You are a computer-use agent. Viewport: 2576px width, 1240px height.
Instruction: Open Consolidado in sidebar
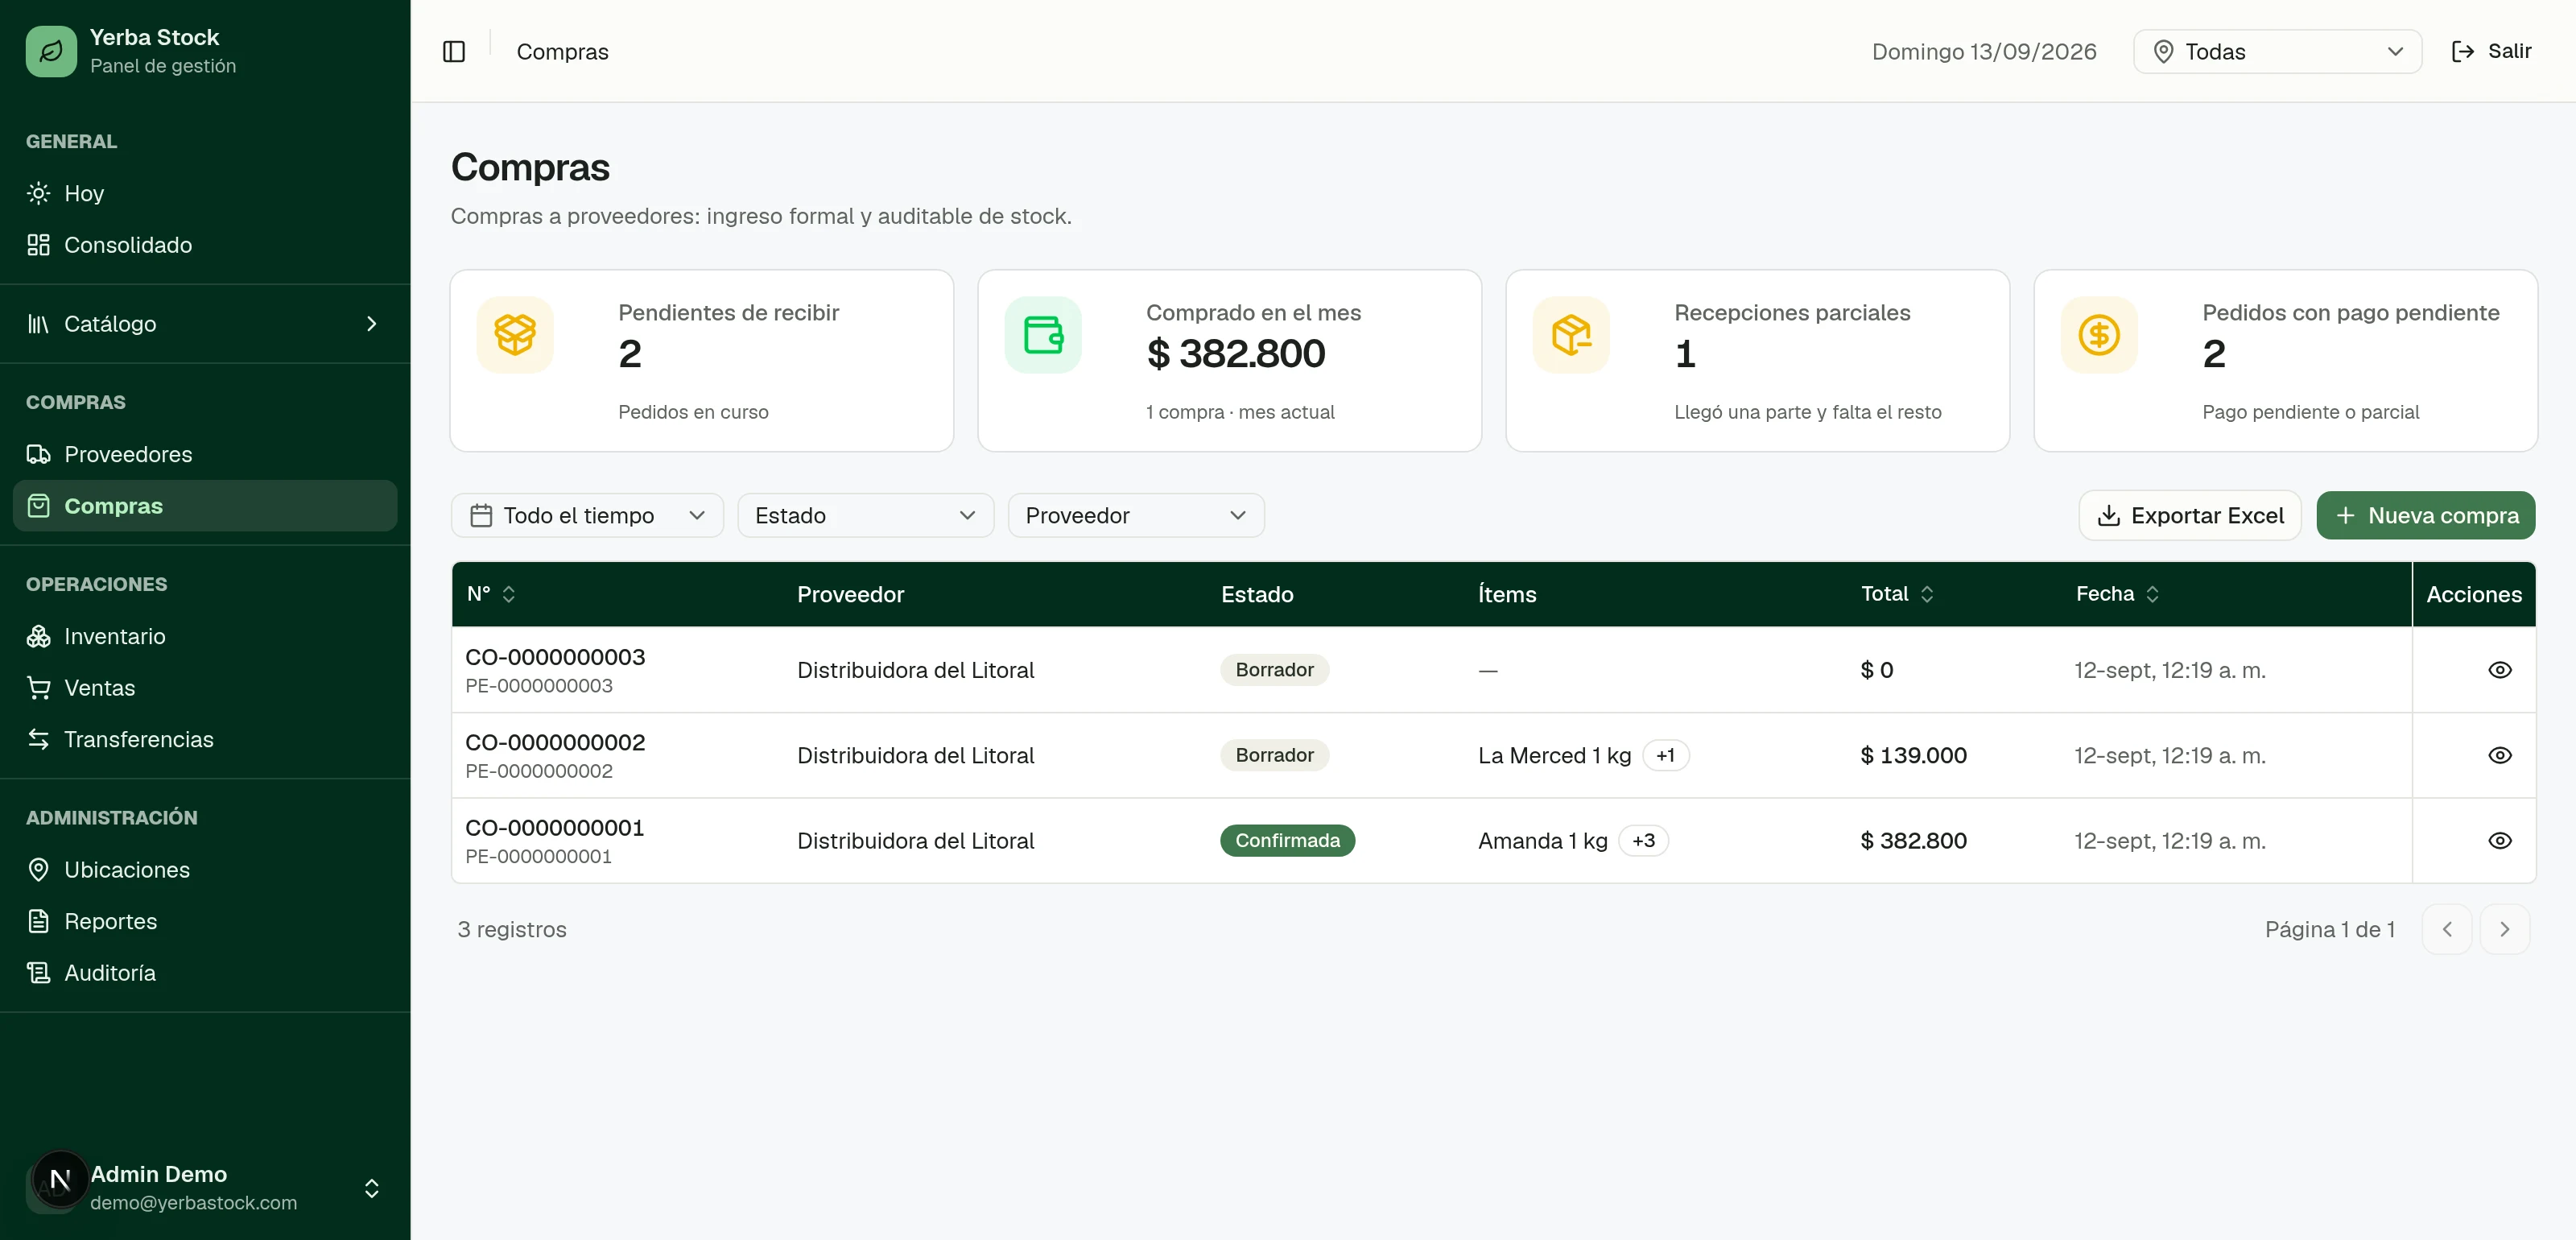pyautogui.click(x=204, y=245)
